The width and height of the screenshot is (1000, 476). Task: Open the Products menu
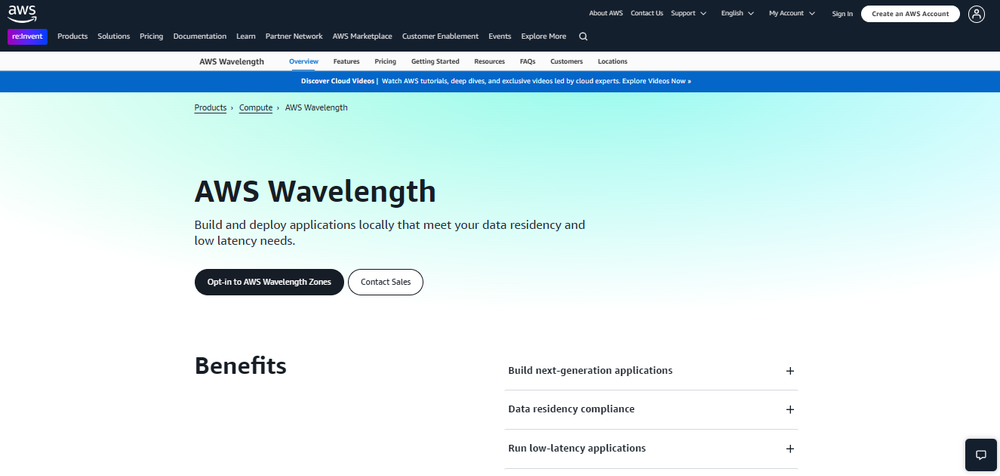(x=73, y=36)
